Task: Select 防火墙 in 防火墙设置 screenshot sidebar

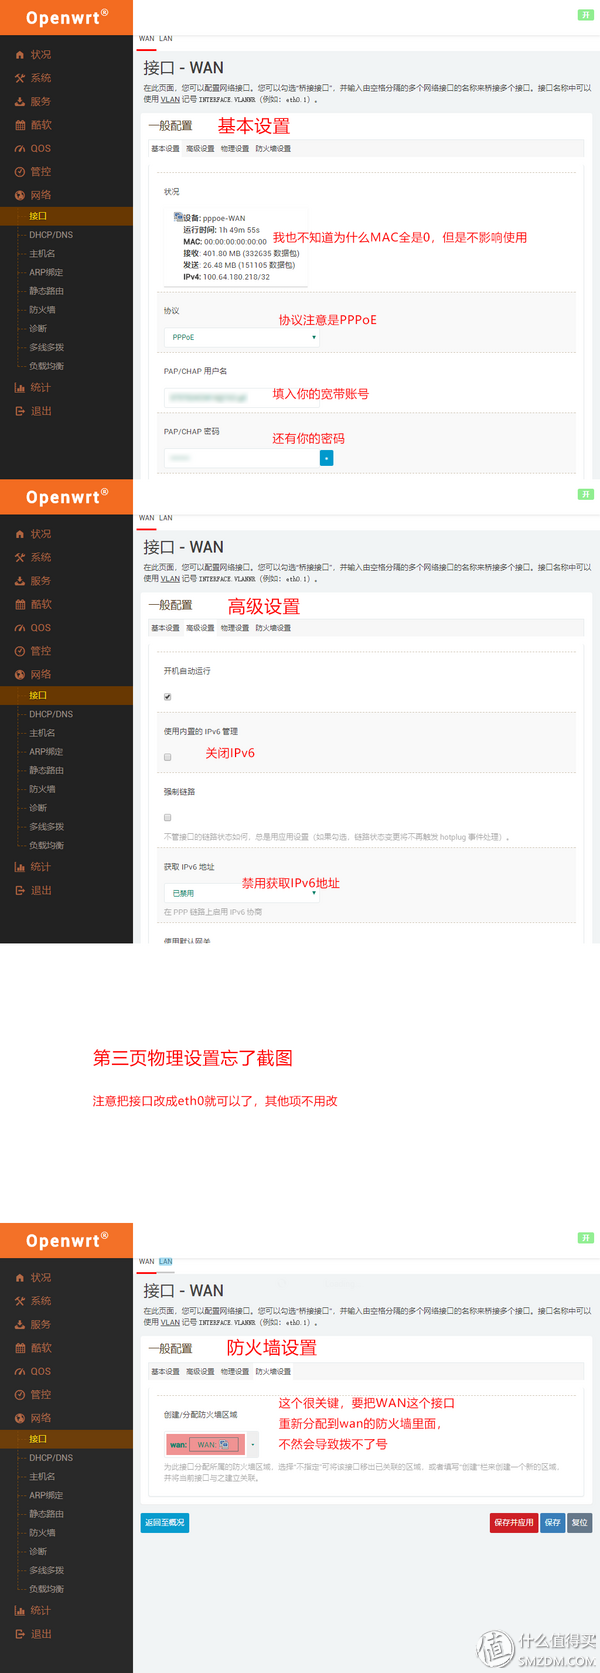Action: 42,1533
